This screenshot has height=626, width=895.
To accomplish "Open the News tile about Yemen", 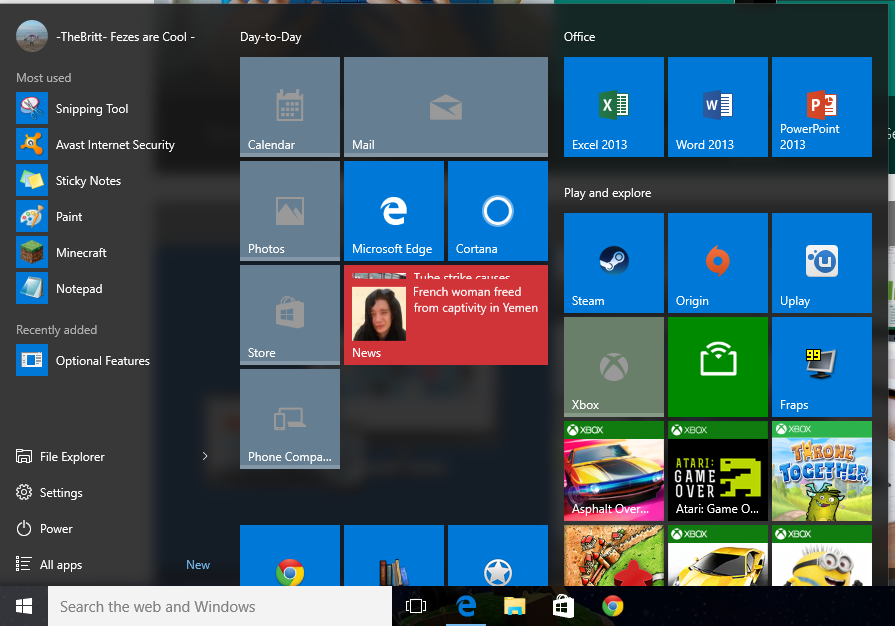I will click(x=446, y=314).
